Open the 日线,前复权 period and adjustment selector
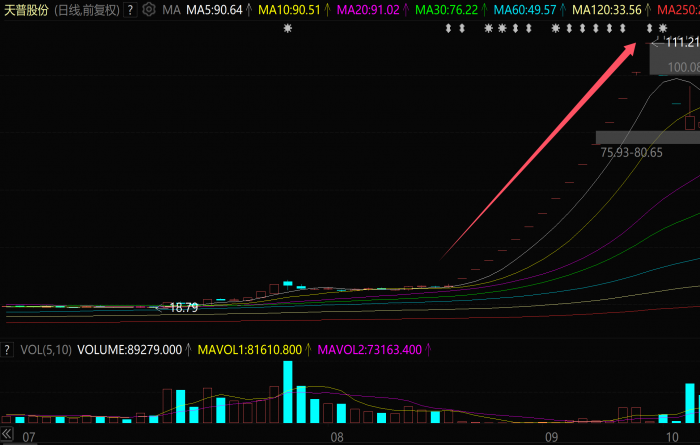 pos(86,9)
